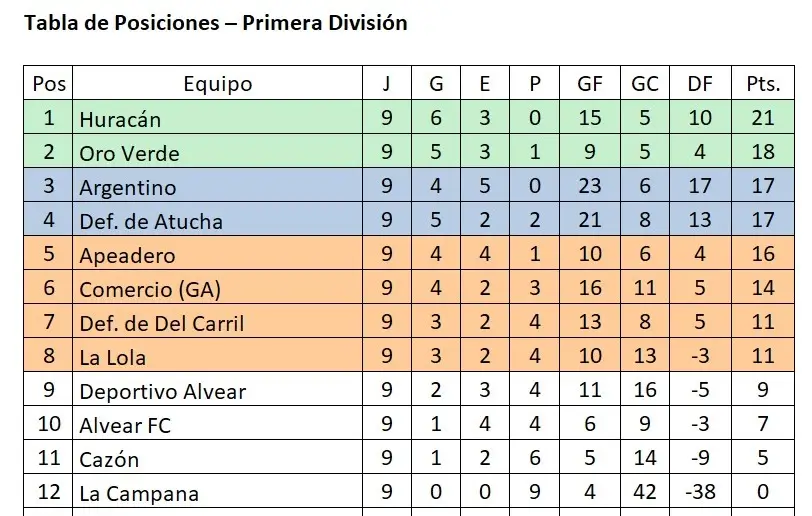Click the Equipo column header
812x516 pixels.
[x=217, y=84]
